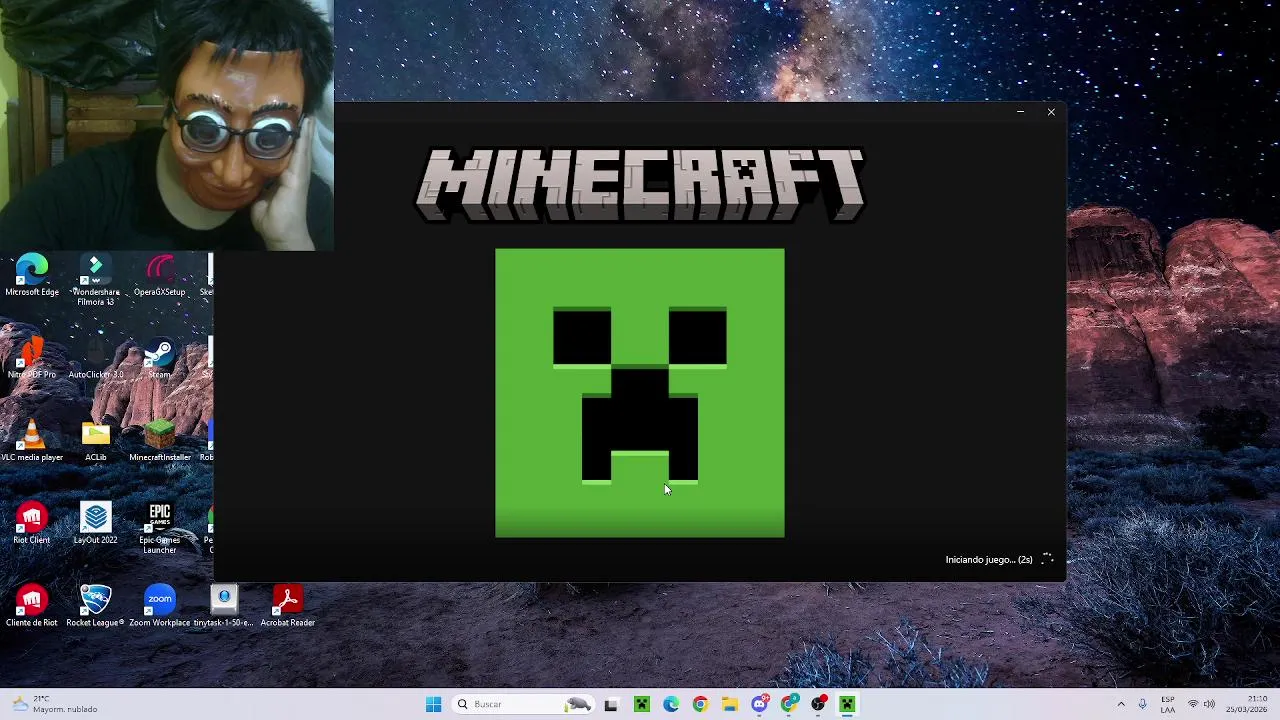Launch Rocket League from the desktop
This screenshot has width=1280, height=720.
96,606
